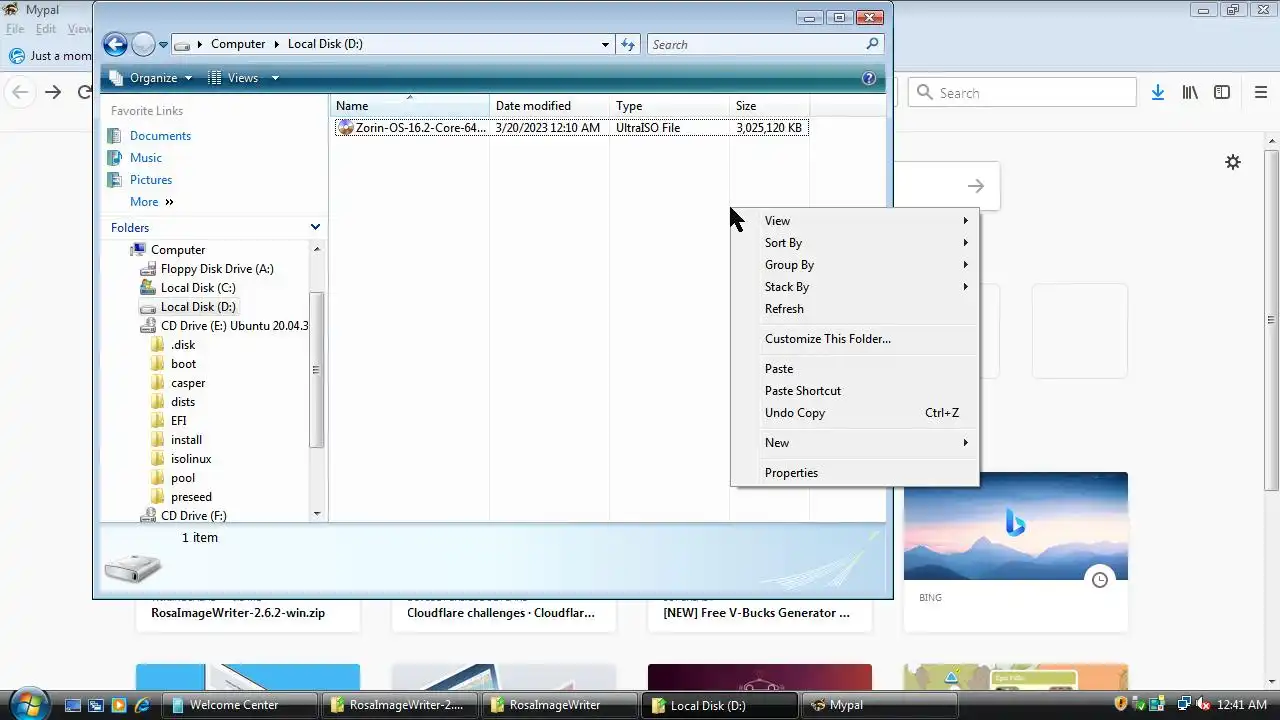Sort by the Name column header

pyautogui.click(x=410, y=106)
